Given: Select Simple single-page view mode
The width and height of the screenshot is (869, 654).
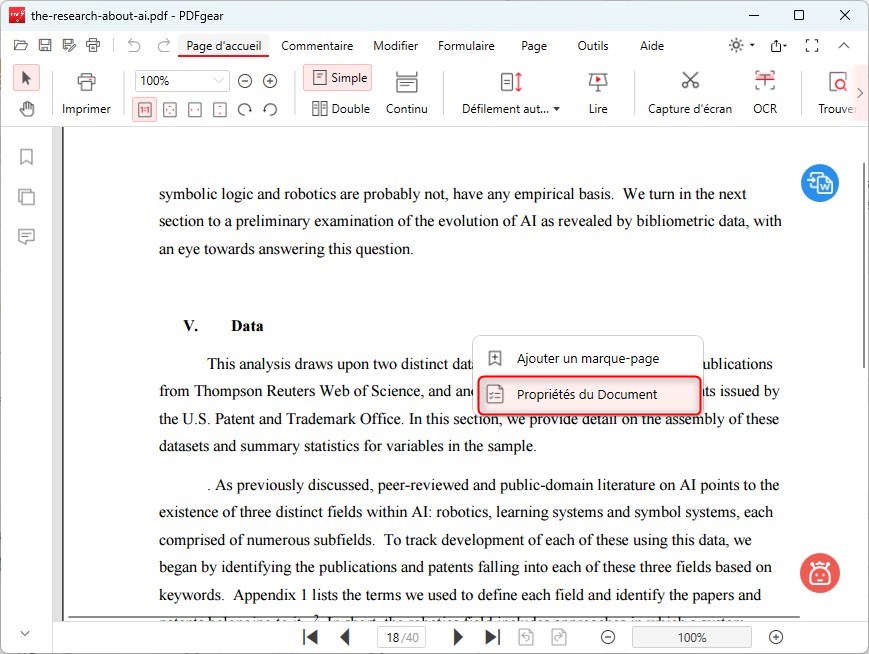Looking at the screenshot, I should pos(338,78).
